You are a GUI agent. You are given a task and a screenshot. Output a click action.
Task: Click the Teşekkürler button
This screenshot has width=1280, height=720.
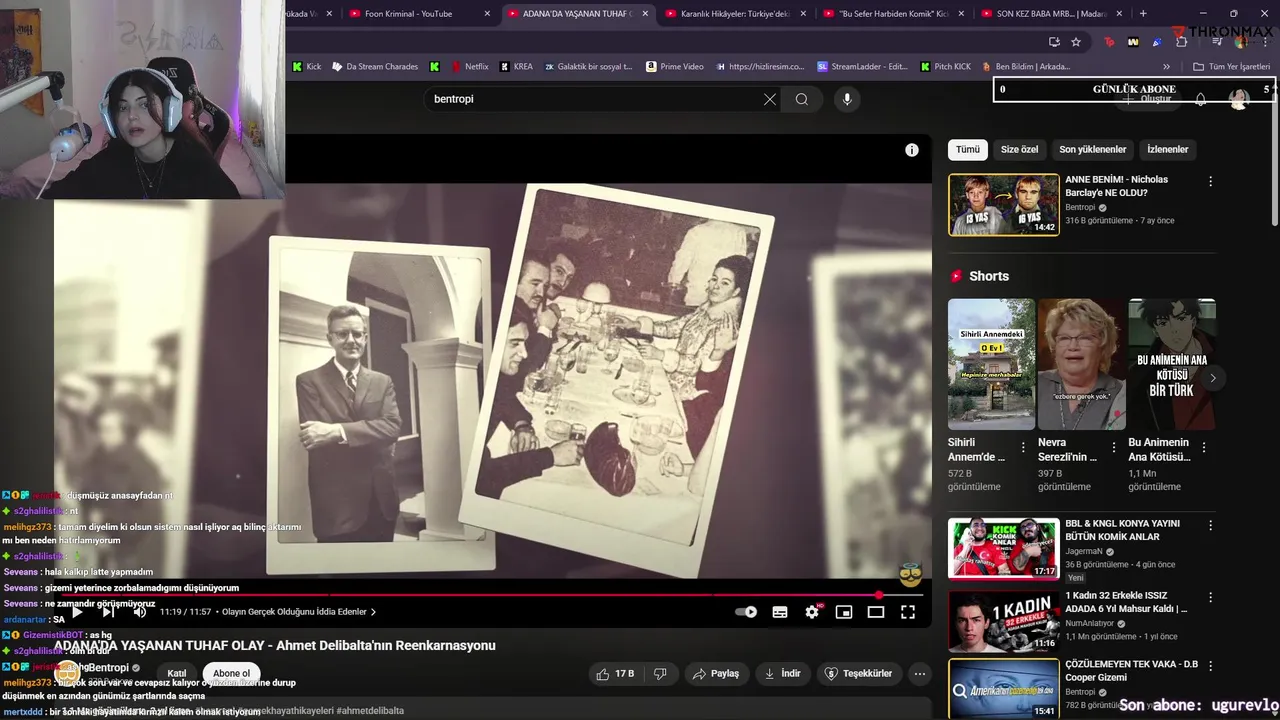click(x=858, y=674)
